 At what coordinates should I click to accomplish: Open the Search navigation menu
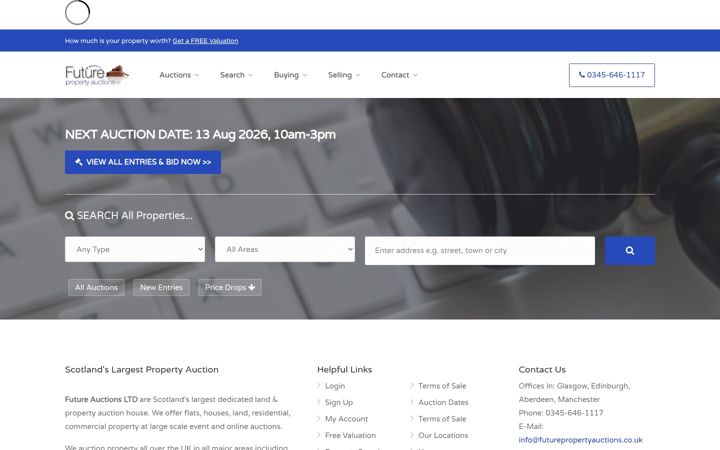(x=236, y=75)
